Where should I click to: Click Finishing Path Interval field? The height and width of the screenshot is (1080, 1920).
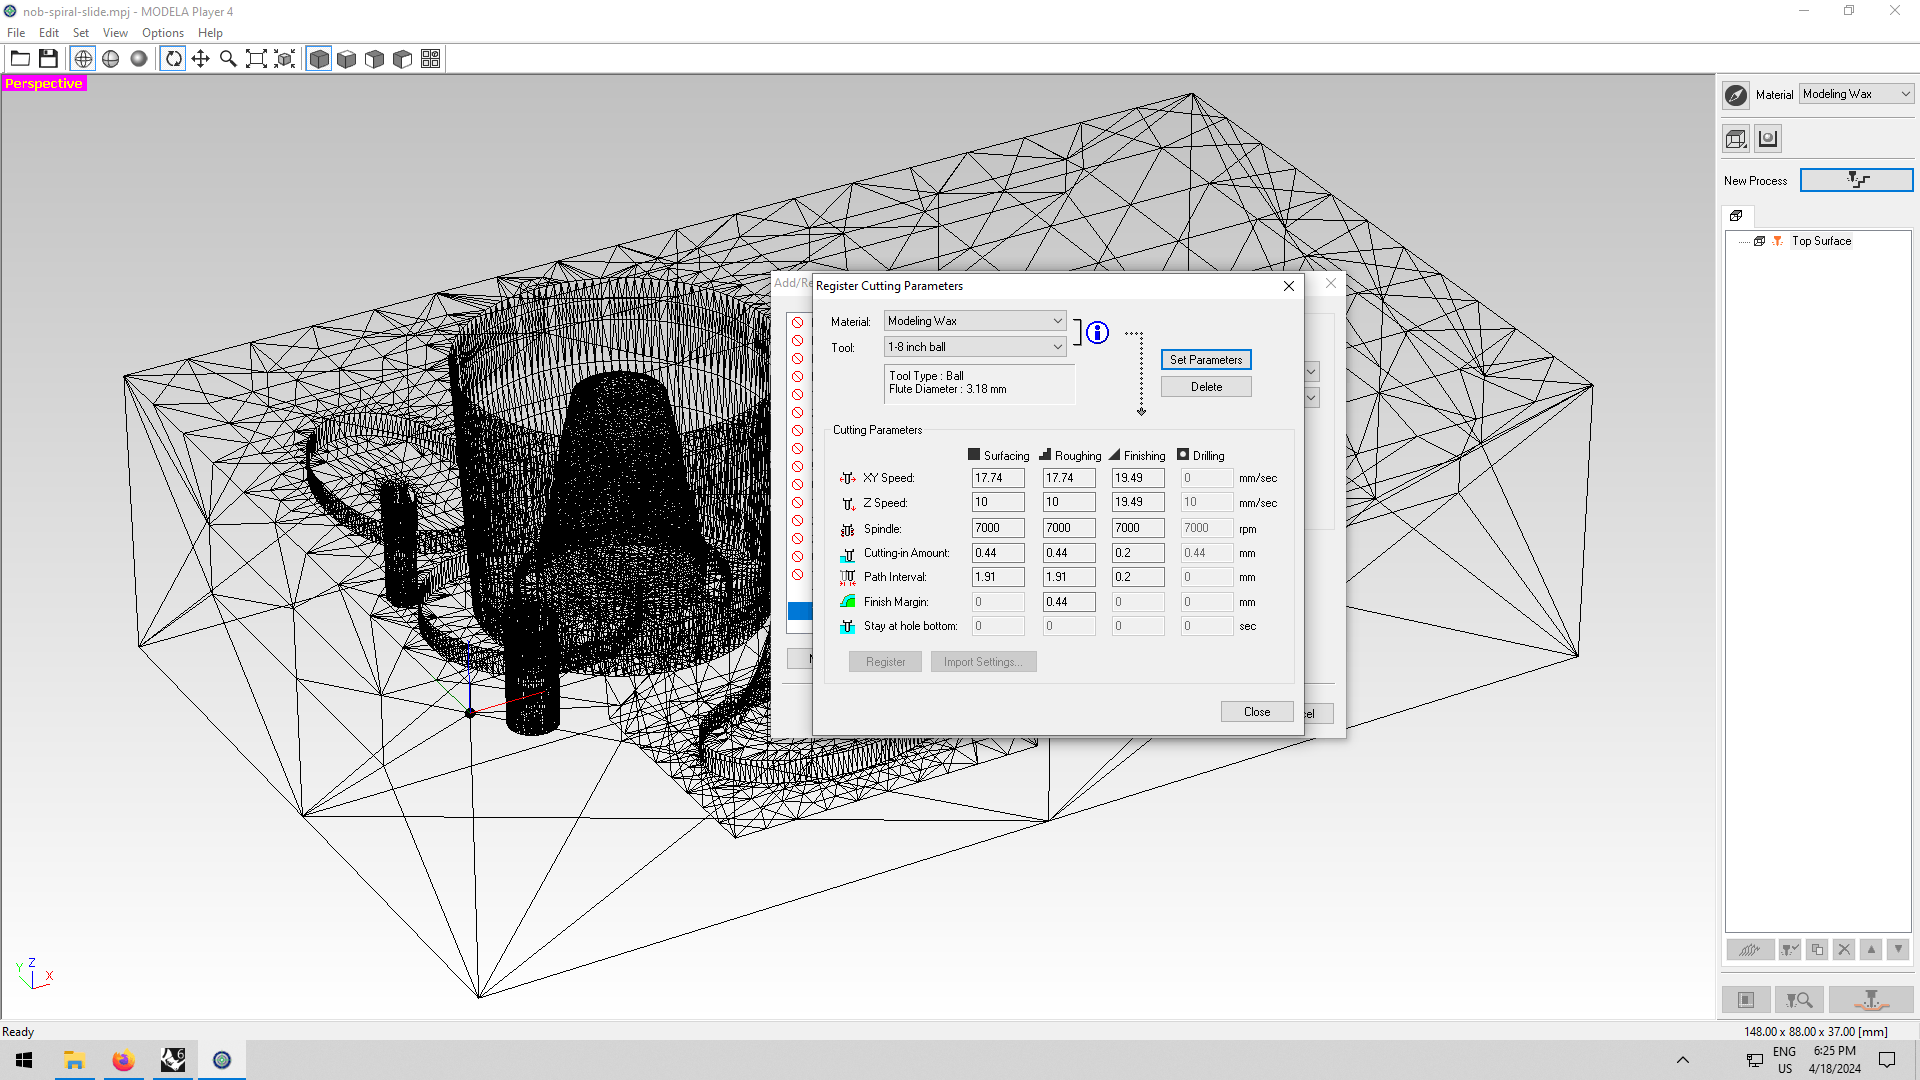pyautogui.click(x=1138, y=577)
